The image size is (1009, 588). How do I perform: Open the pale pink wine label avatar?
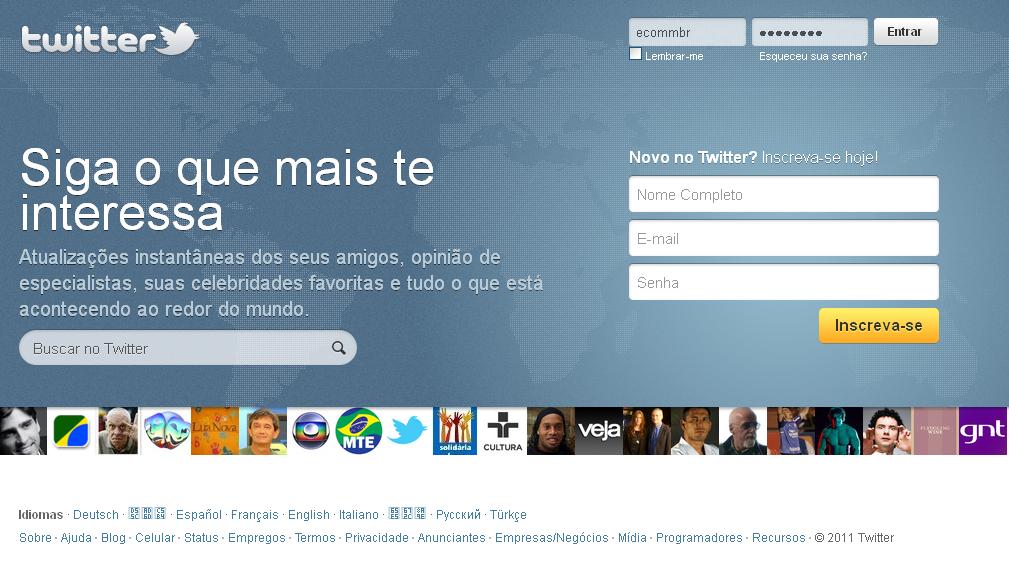(934, 431)
